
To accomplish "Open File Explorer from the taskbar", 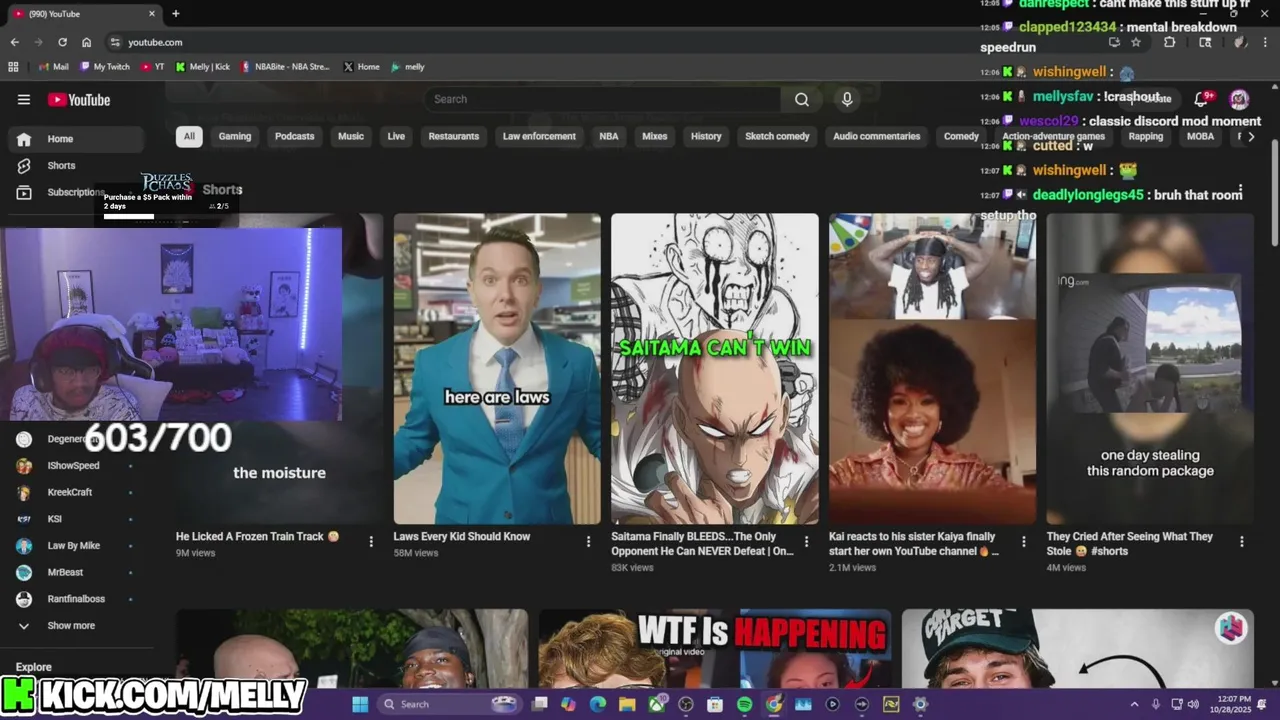I will [x=627, y=704].
